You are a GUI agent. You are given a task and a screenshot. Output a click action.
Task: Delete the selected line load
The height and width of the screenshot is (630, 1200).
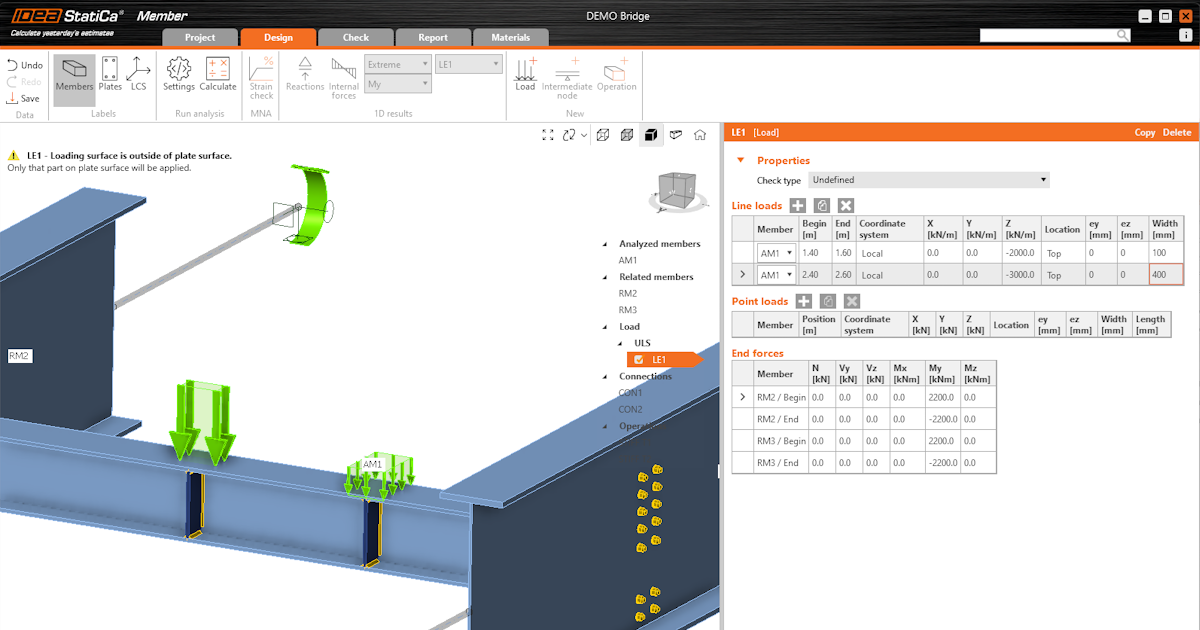point(845,205)
